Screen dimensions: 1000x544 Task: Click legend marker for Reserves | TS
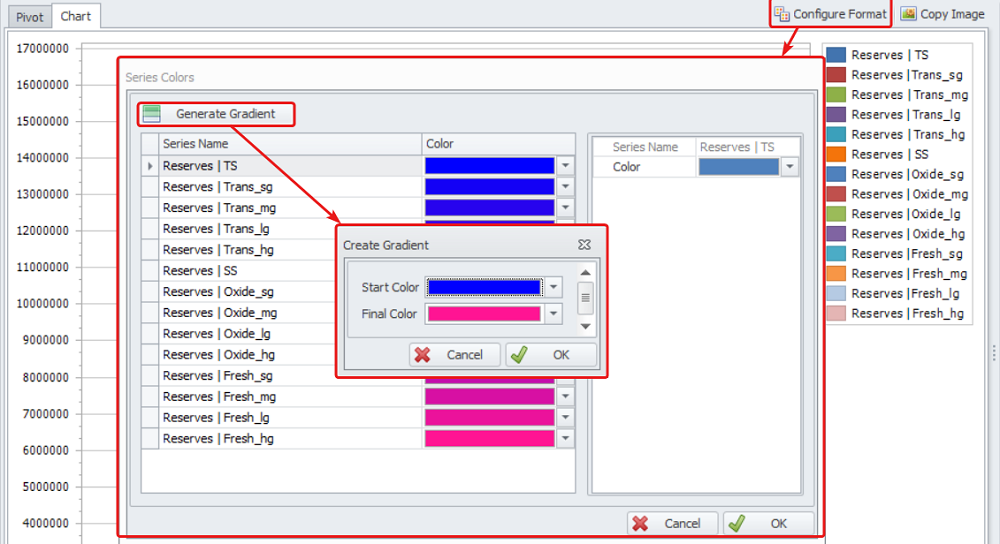[x=836, y=55]
